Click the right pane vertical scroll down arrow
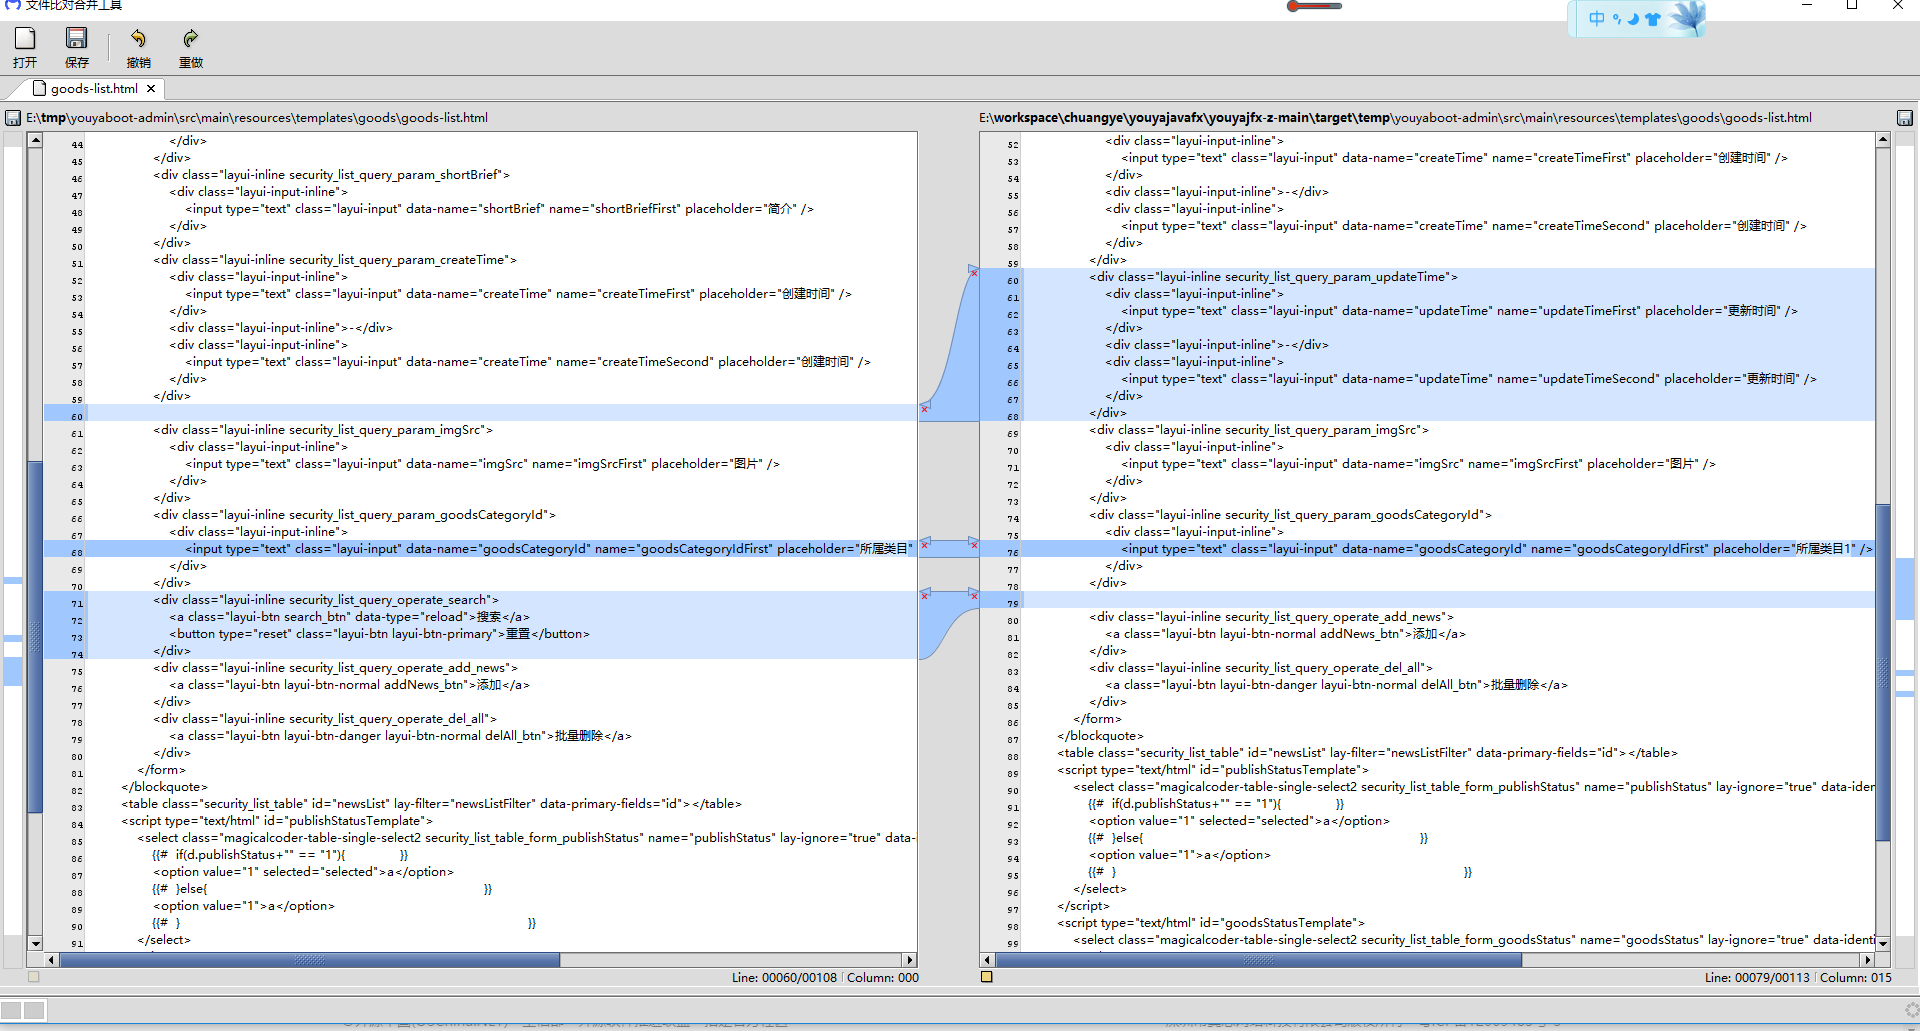1920x1031 pixels. 1883,943
